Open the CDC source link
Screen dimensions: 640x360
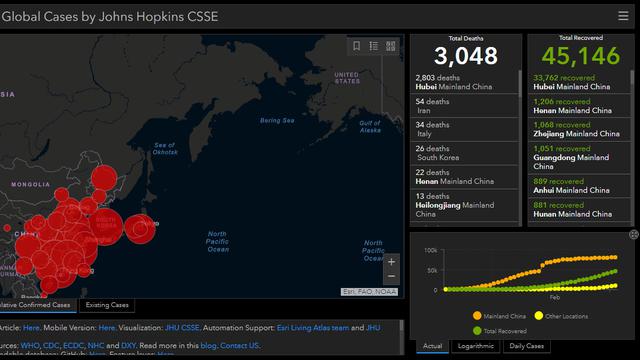[x=51, y=345]
